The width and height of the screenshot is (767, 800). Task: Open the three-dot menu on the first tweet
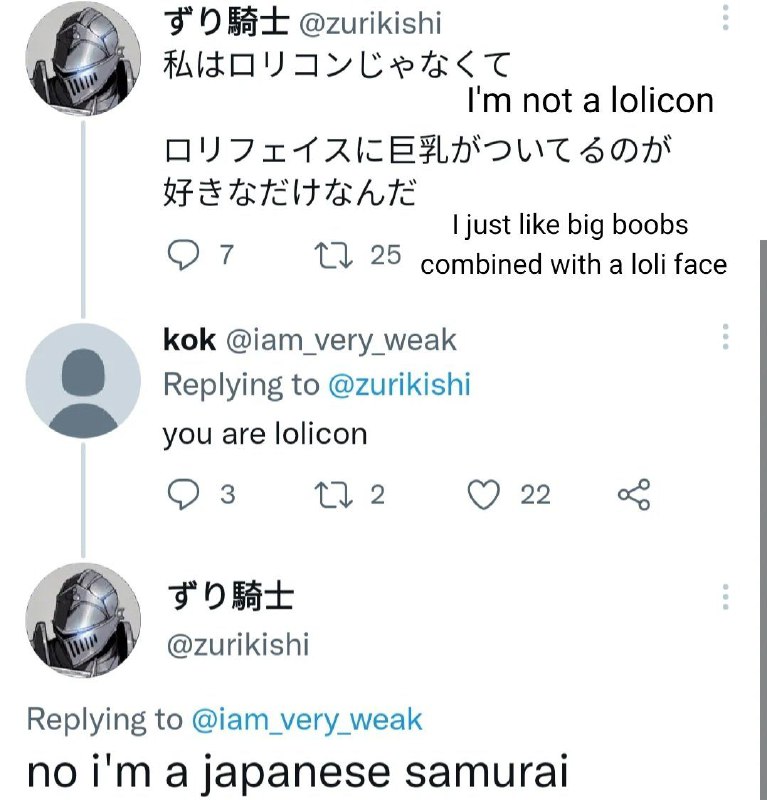[725, 17]
